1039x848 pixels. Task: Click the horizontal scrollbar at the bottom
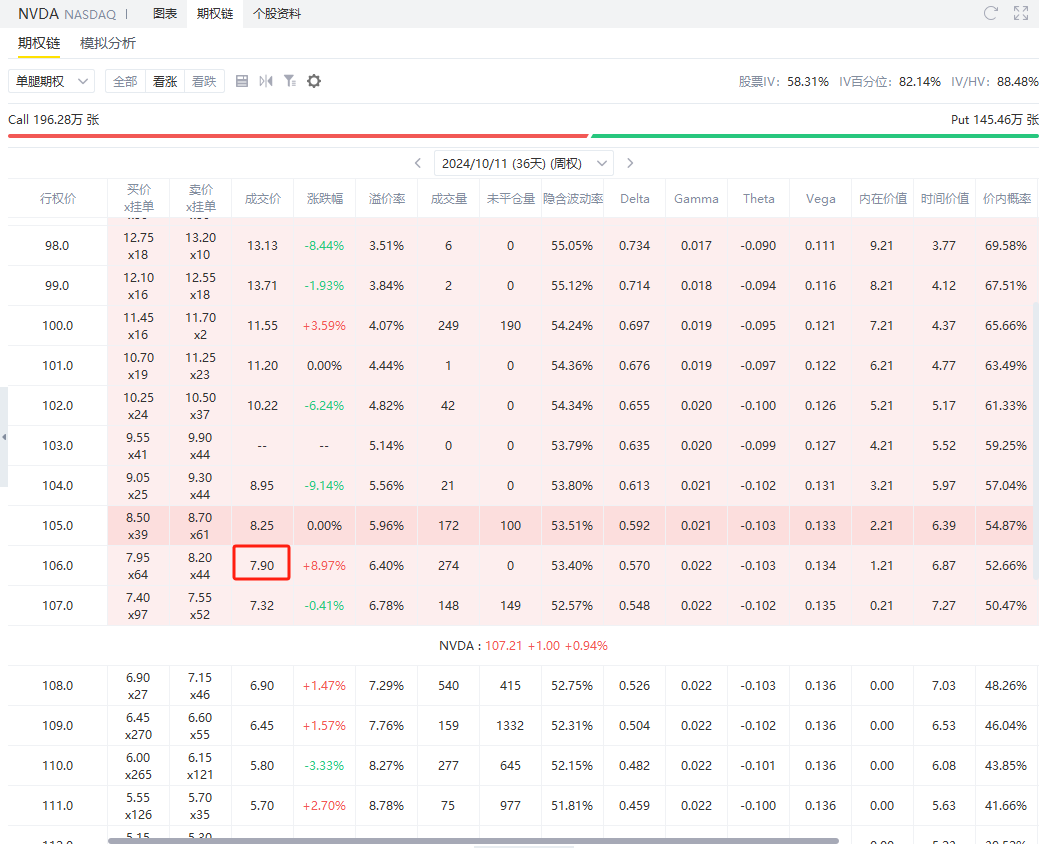(x=470, y=841)
